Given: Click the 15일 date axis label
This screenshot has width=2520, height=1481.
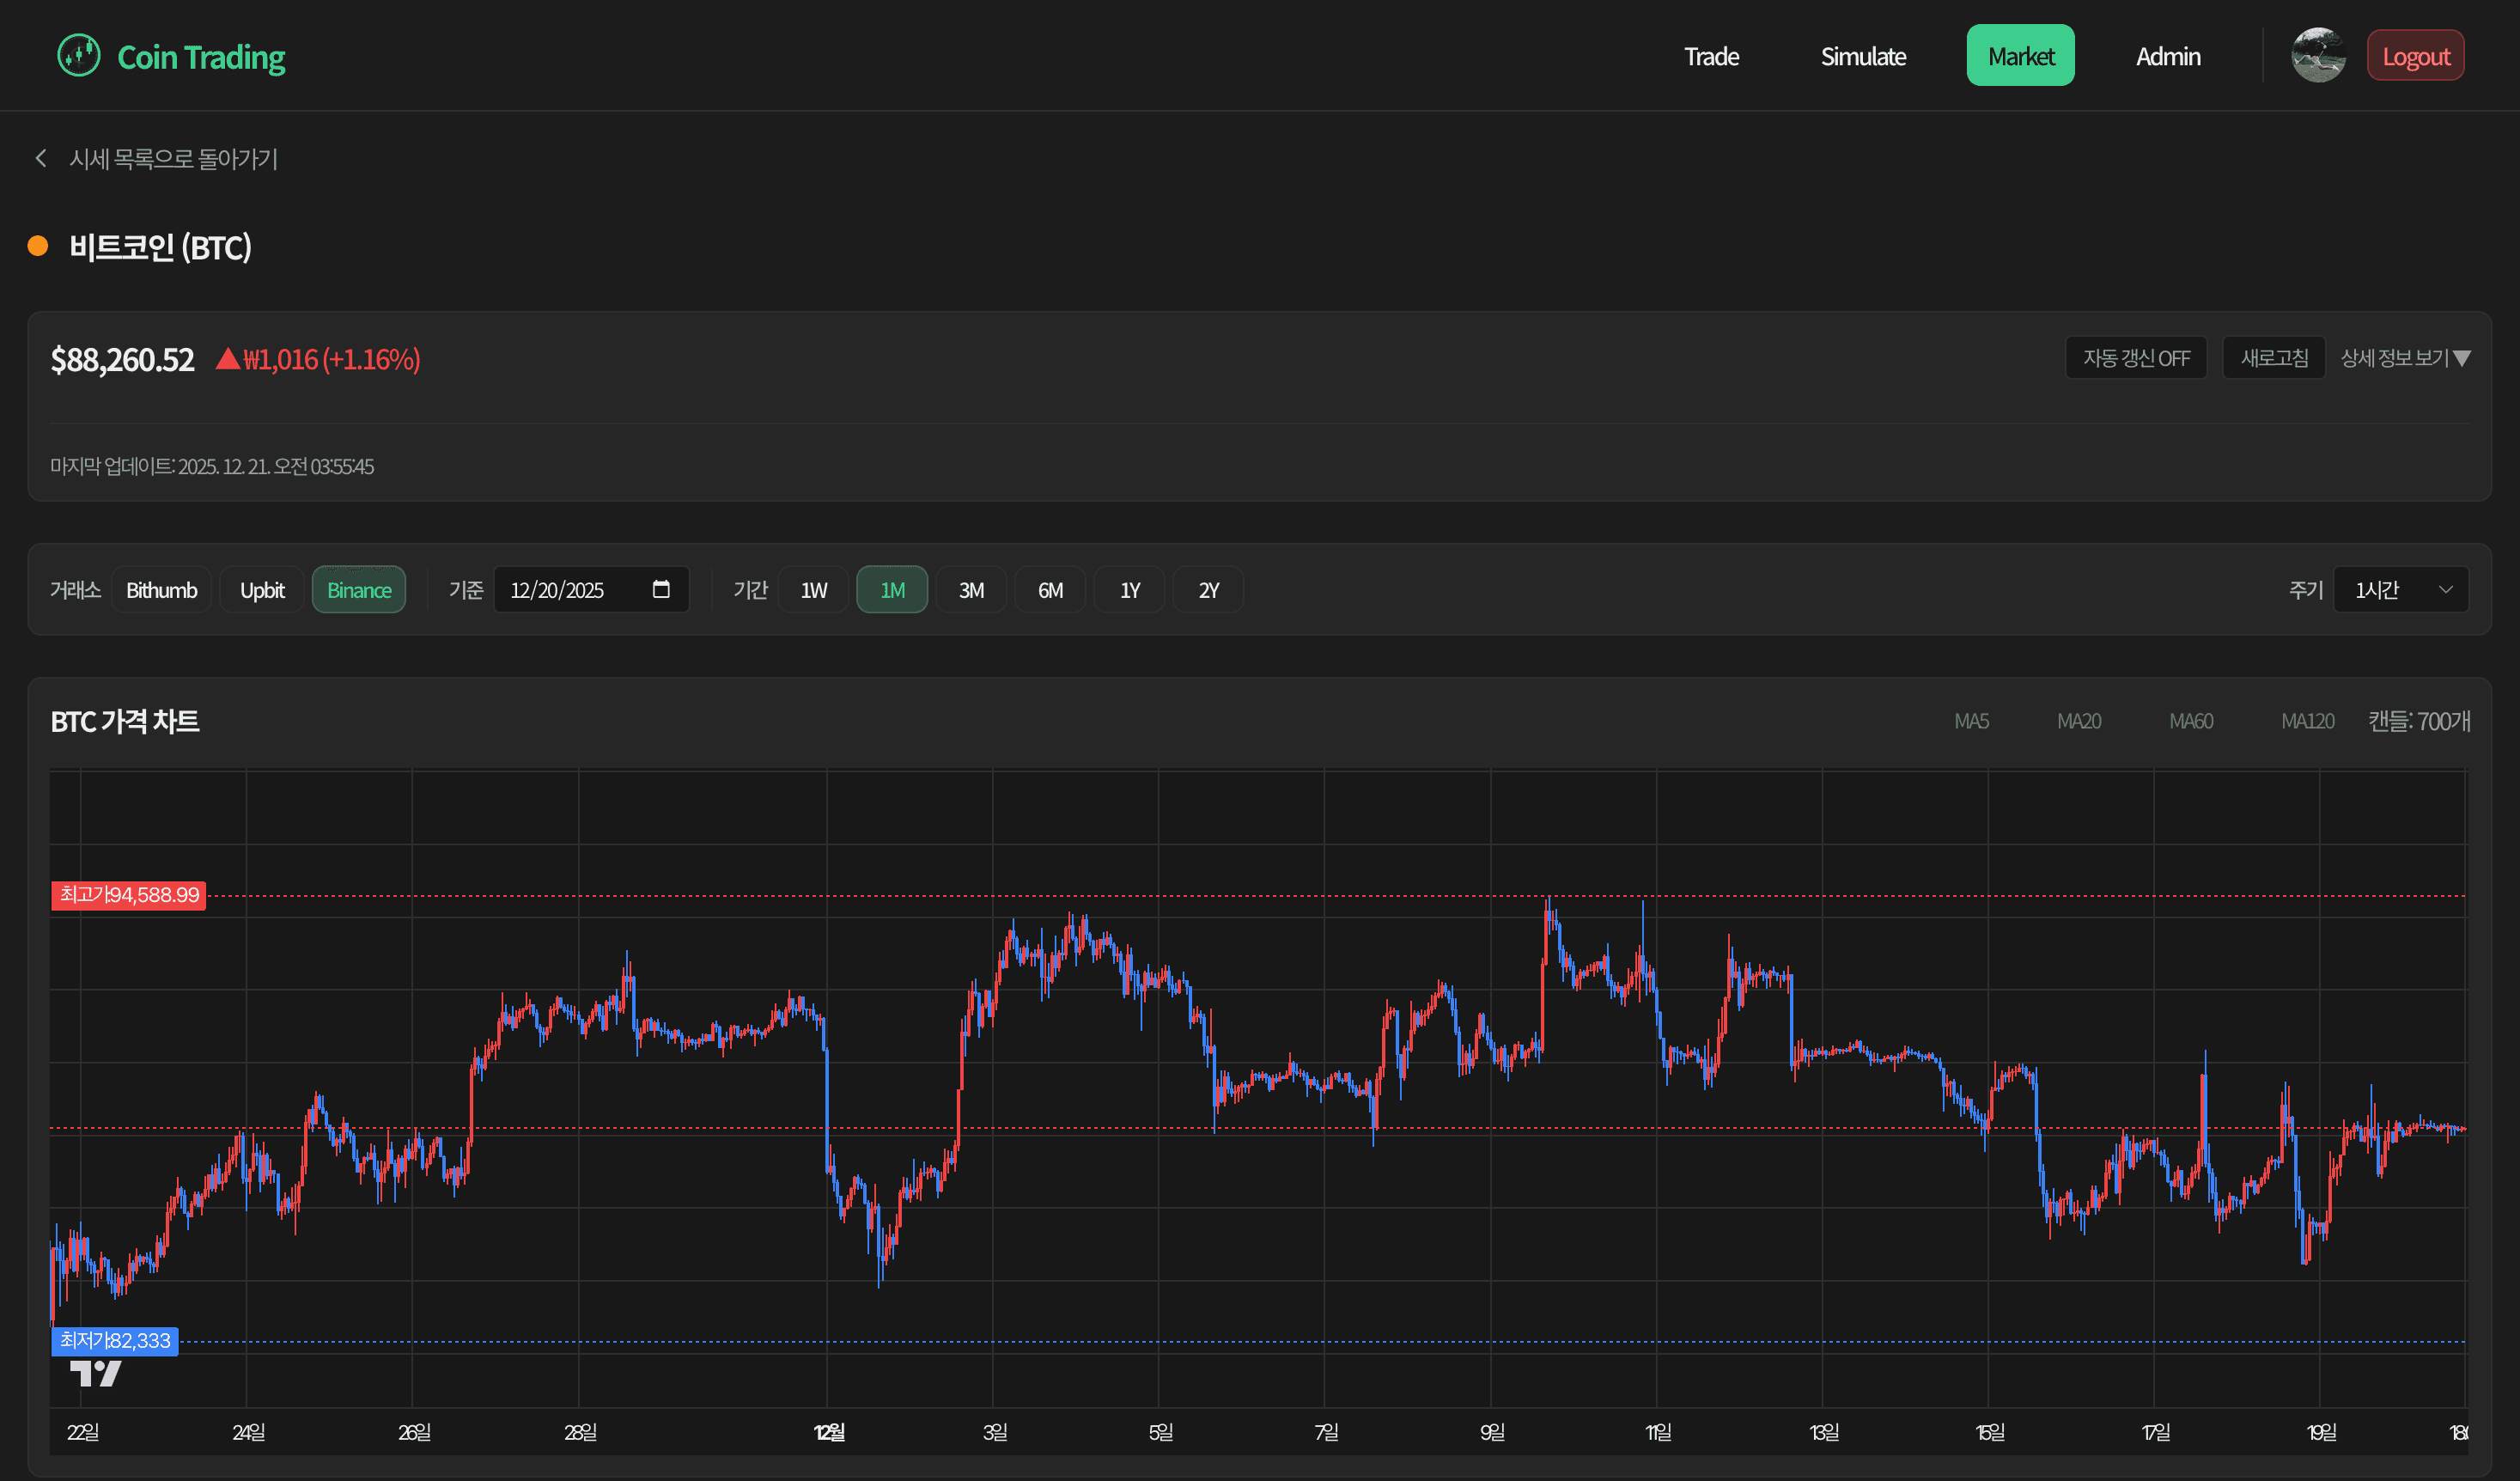Looking at the screenshot, I should click(x=1990, y=1432).
